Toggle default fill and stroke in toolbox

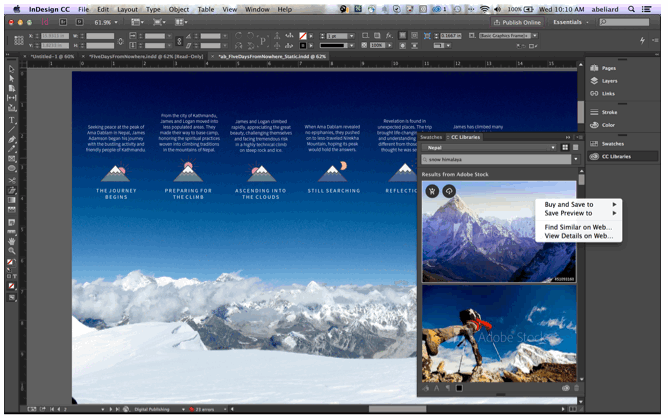pos(9,270)
